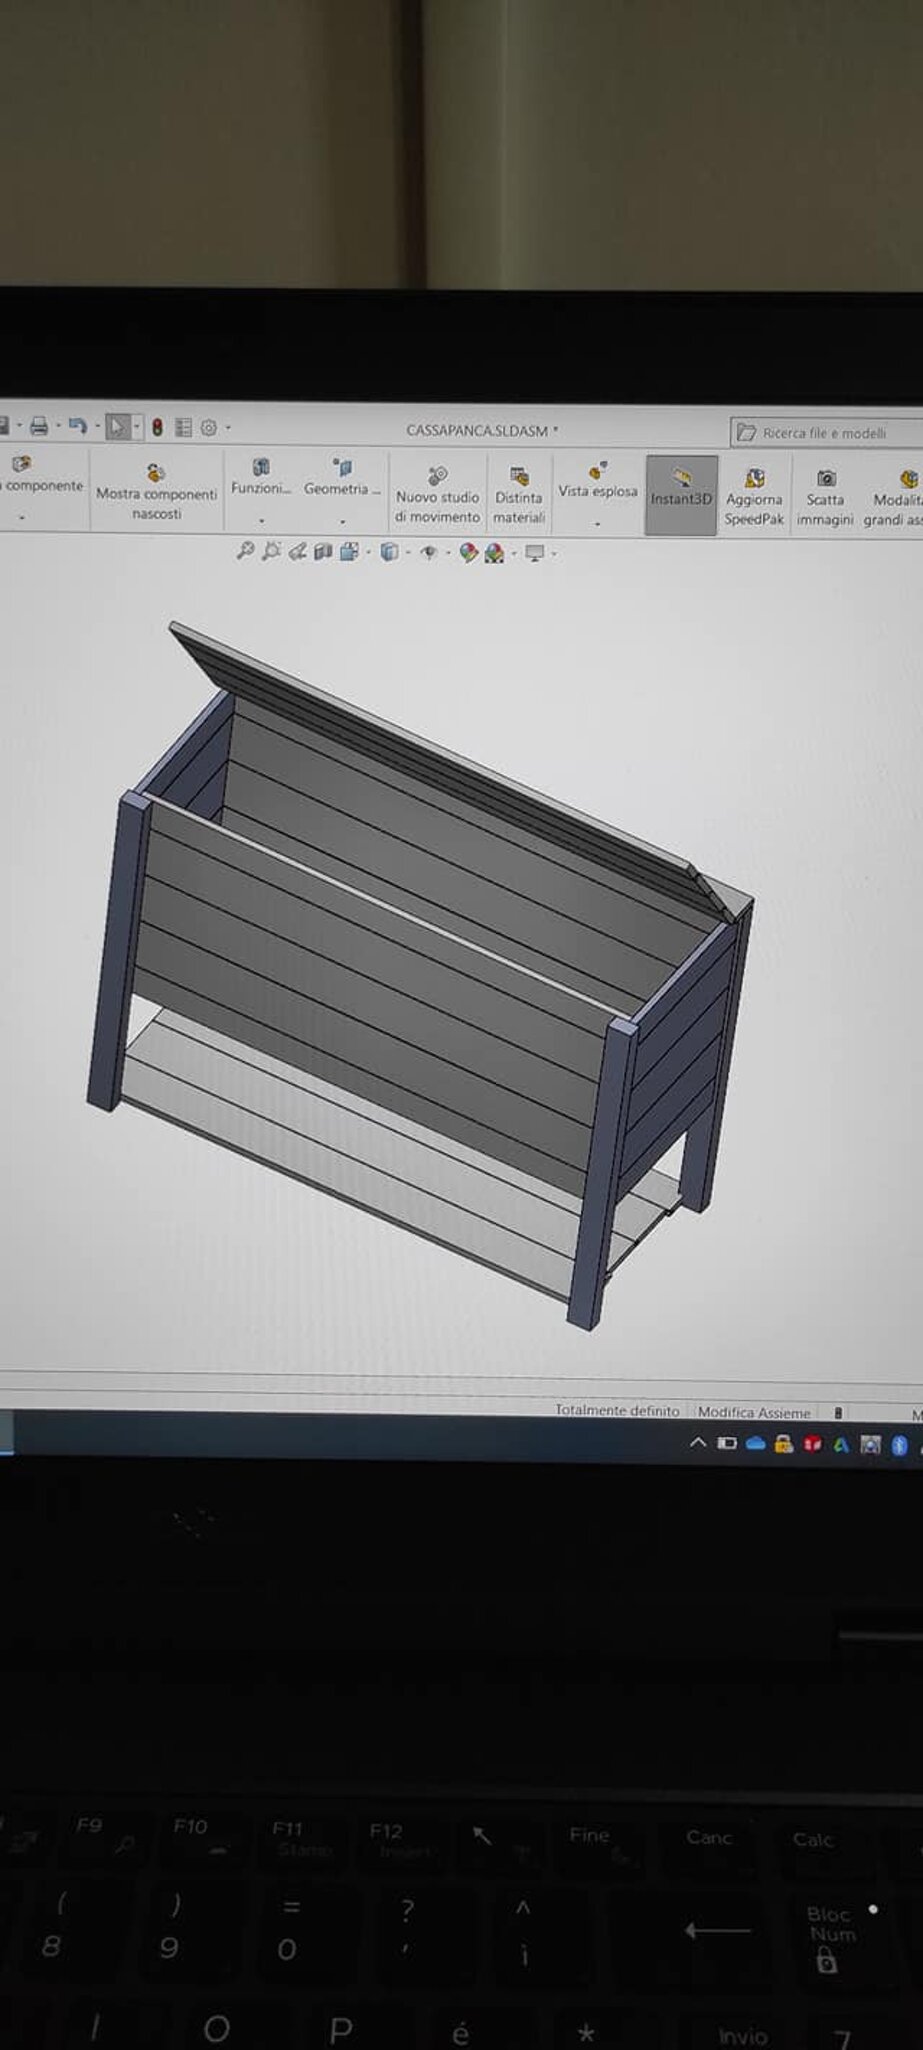The image size is (923, 2050).
Task: Click the Edit Appearance color ball icon
Action: pyautogui.click(x=468, y=552)
